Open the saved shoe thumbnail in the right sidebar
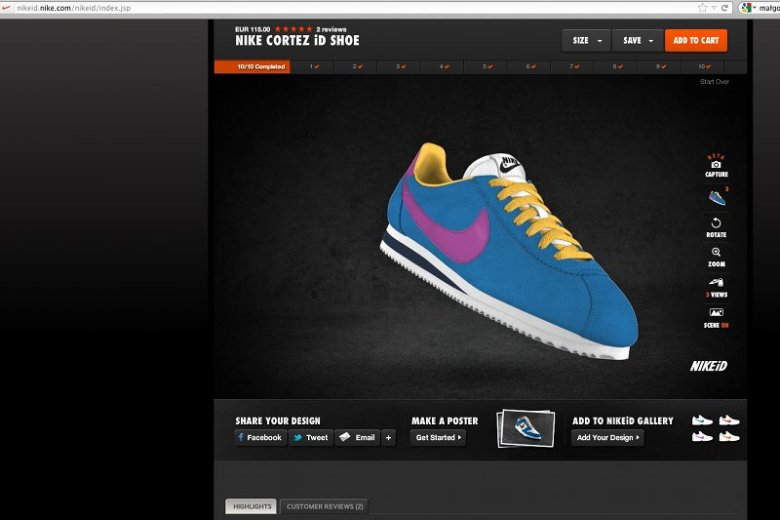Viewport: 780px width, 520px height. click(717, 198)
